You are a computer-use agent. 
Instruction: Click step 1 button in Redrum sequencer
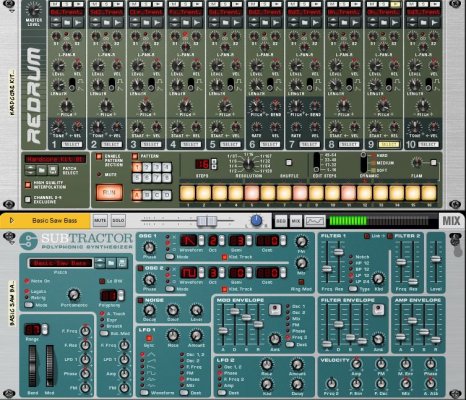click(x=188, y=193)
